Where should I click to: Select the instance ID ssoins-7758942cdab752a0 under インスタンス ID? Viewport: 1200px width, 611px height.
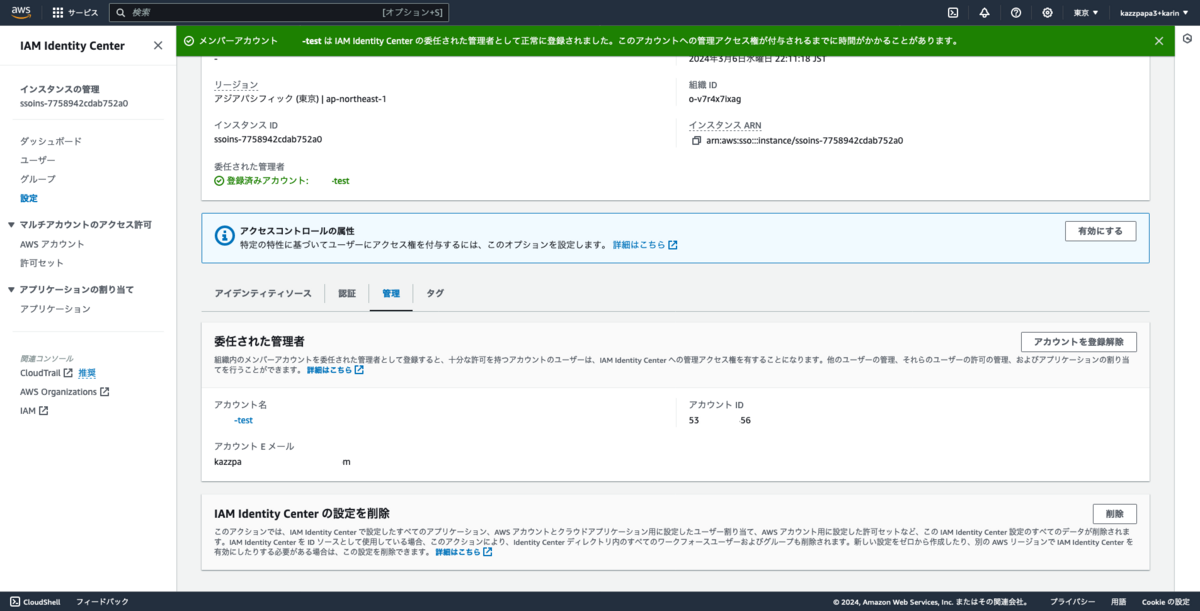(268, 140)
